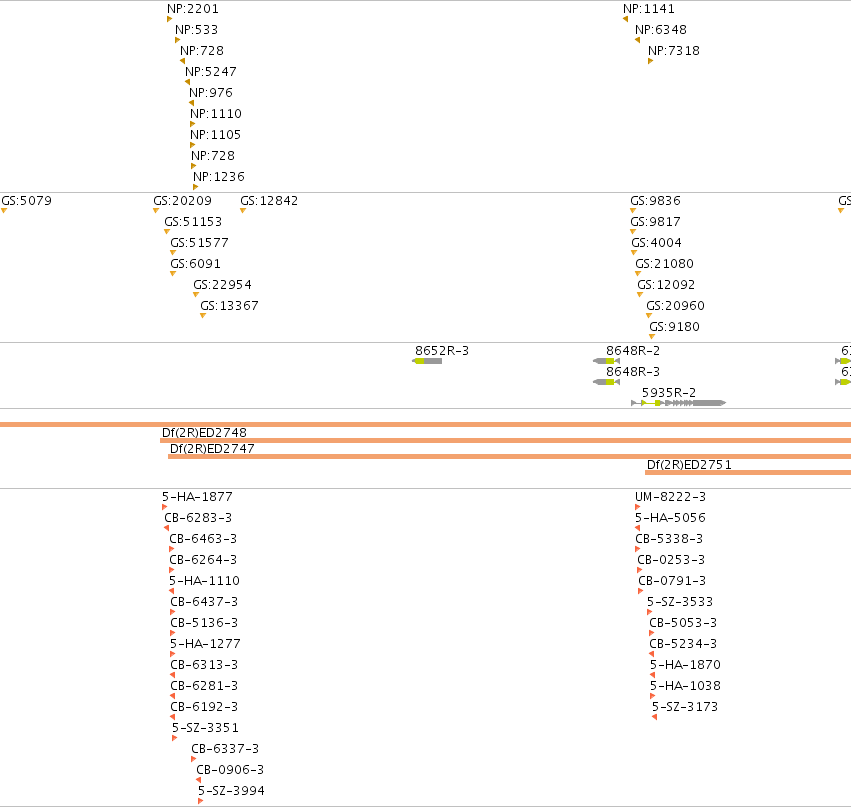Click the triangle marker under NP:1236

pos(195,187)
